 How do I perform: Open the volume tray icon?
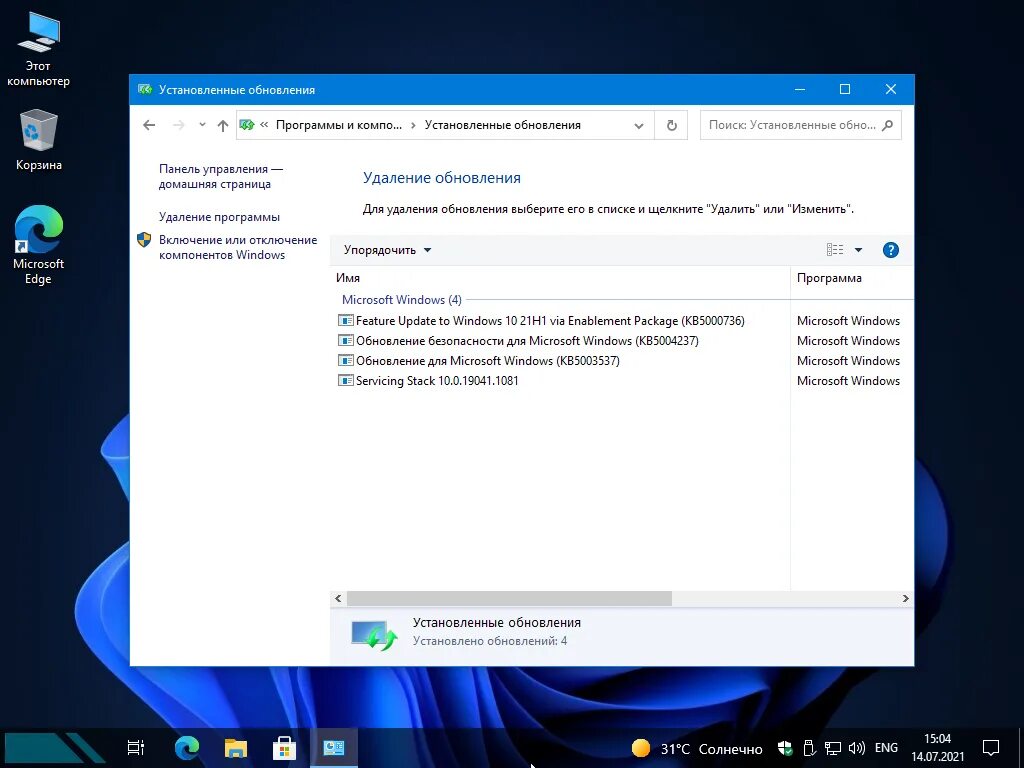856,748
